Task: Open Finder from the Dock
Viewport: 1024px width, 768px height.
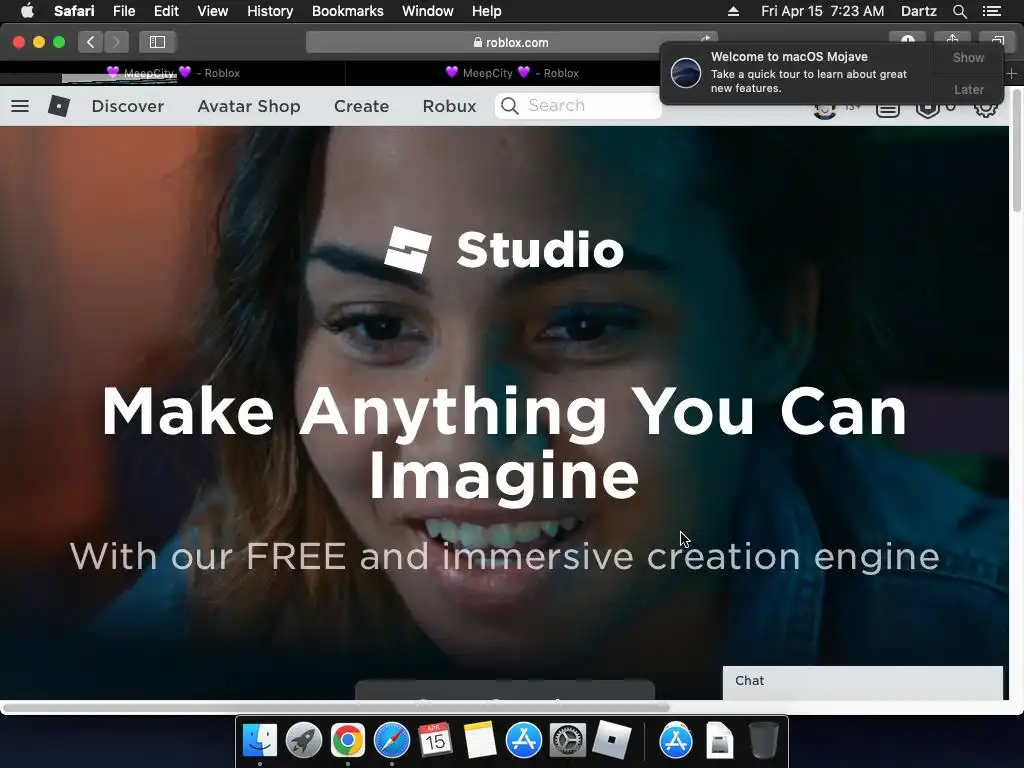Action: (260, 741)
